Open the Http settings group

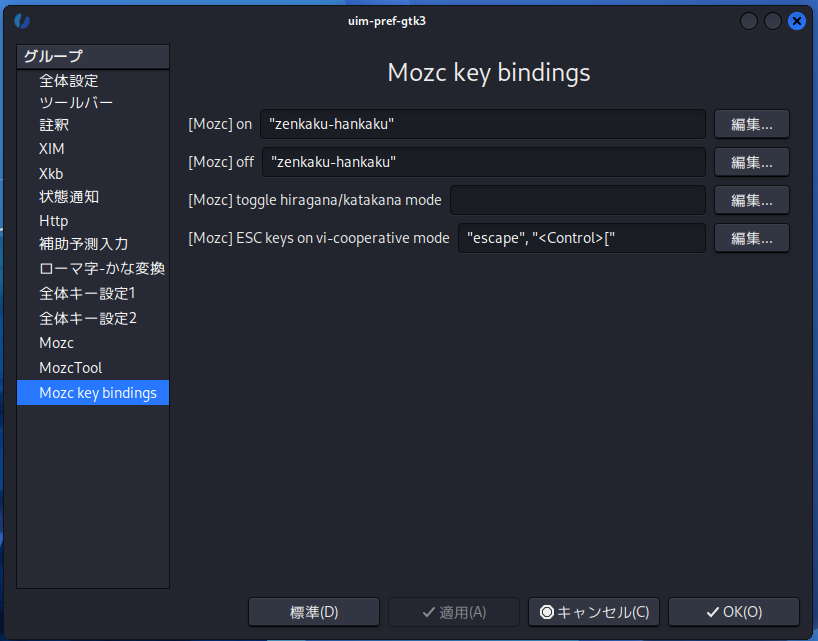(93, 221)
